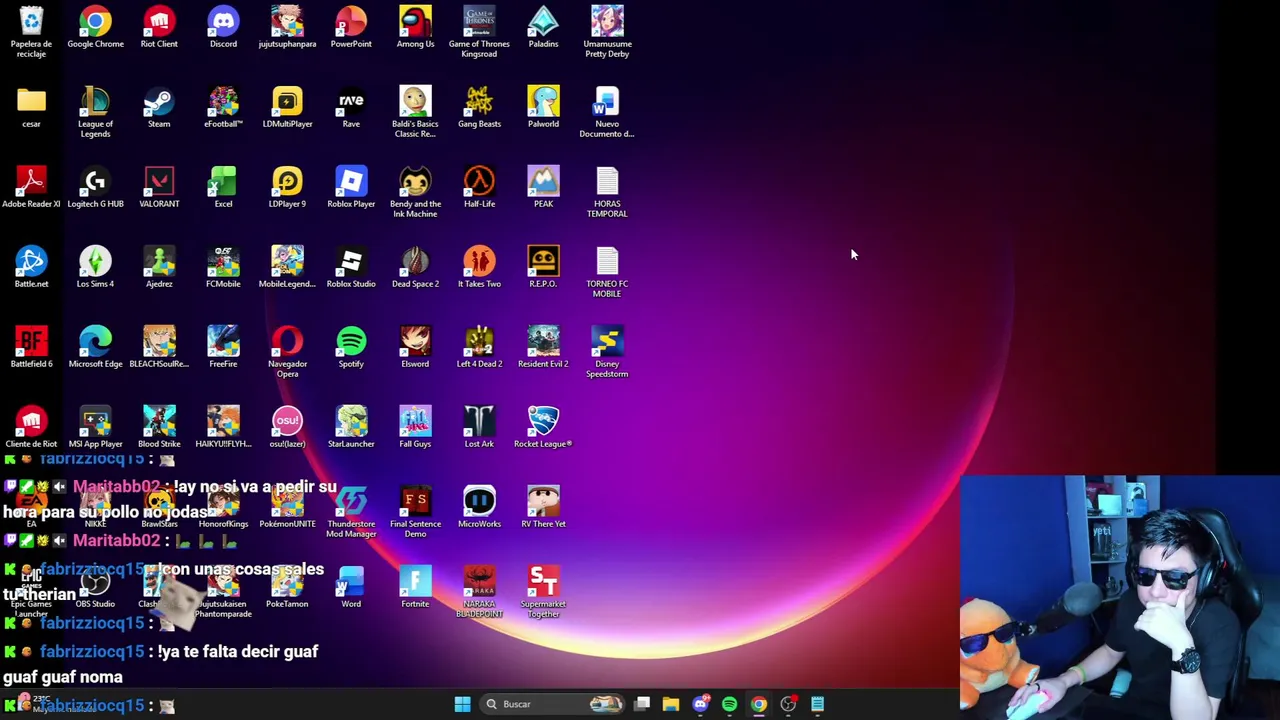The image size is (1280, 720).
Task: Select the Battlefield 6 desktop icon
Action: coord(31,347)
